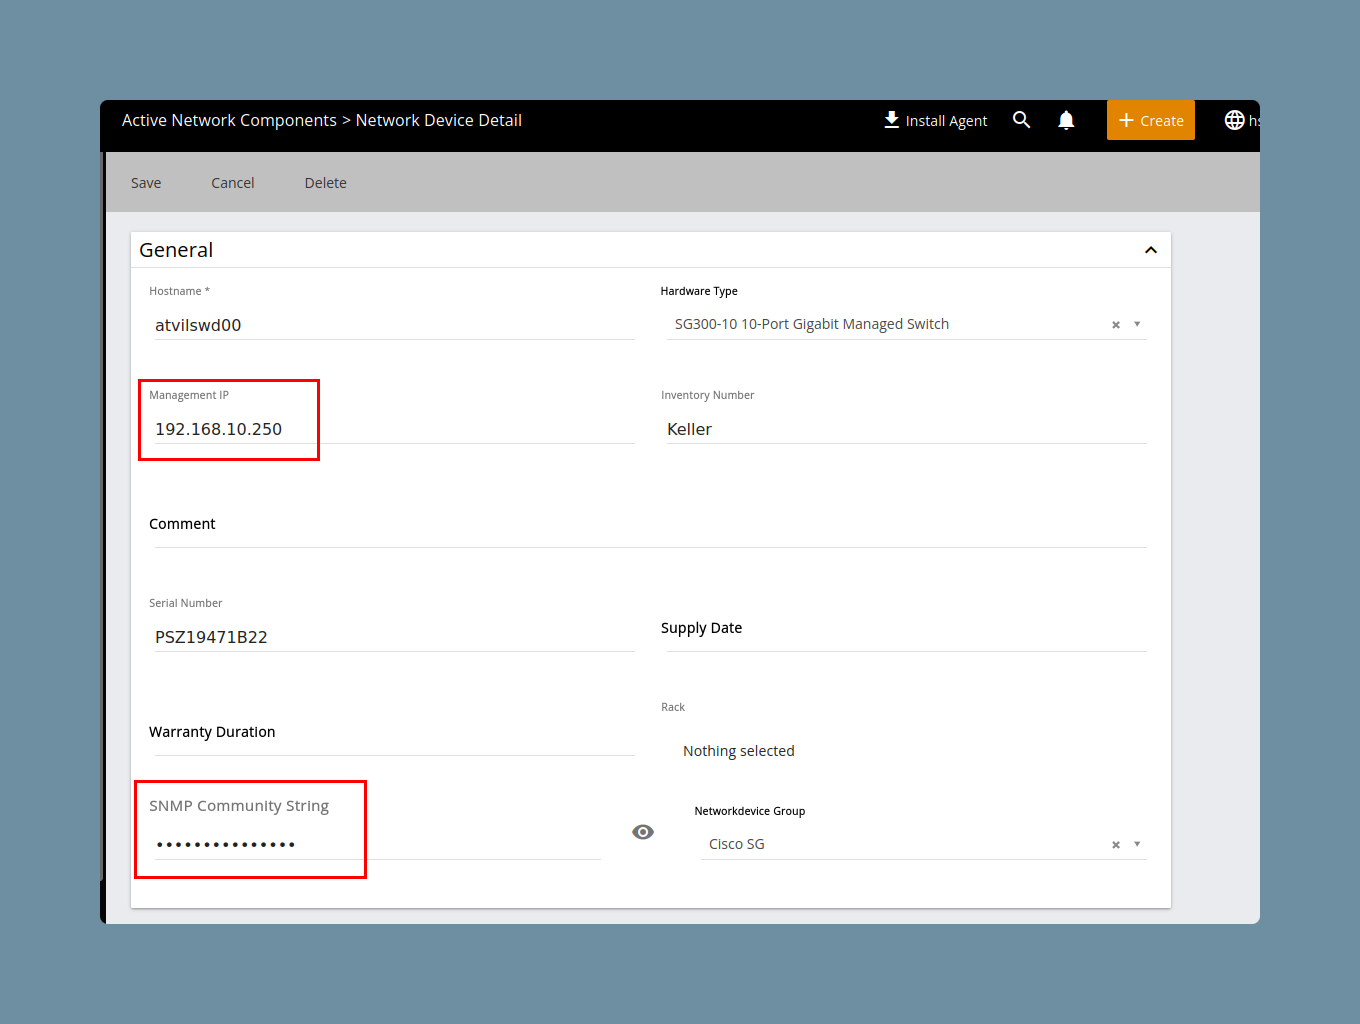Clear the Networkdevice Group selection
The width and height of the screenshot is (1360, 1024).
click(1116, 845)
